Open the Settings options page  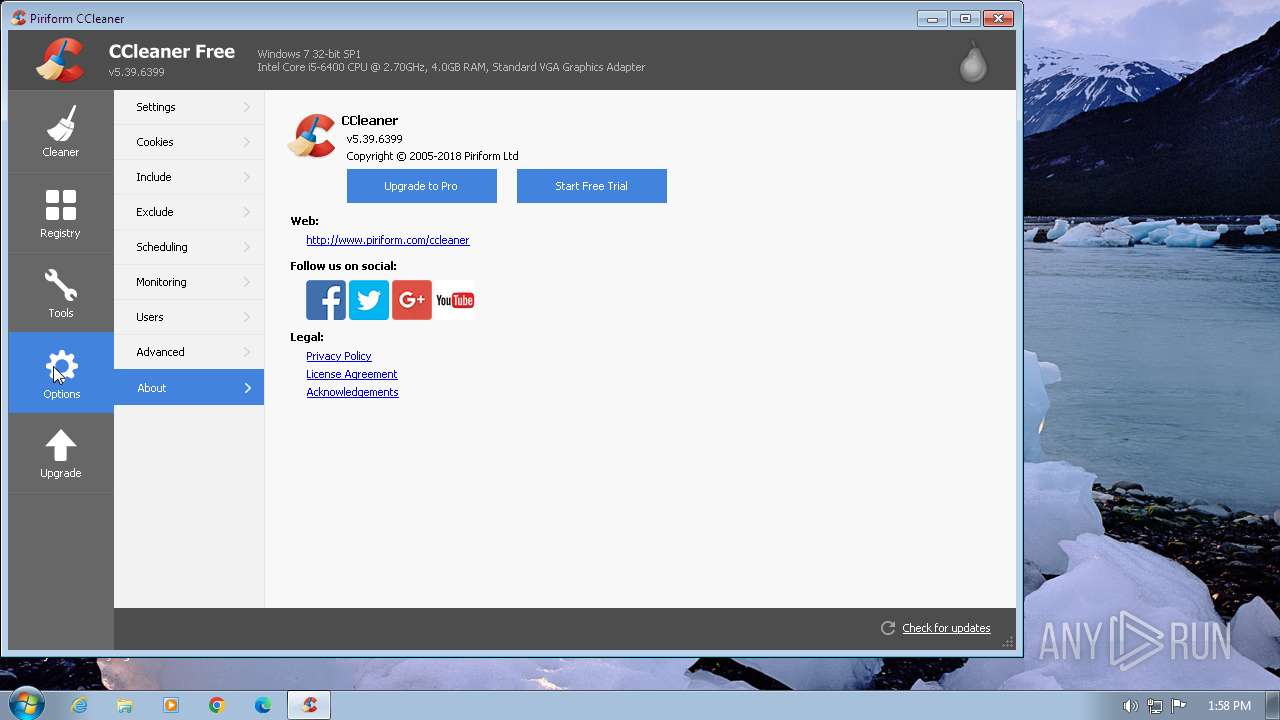(x=189, y=107)
